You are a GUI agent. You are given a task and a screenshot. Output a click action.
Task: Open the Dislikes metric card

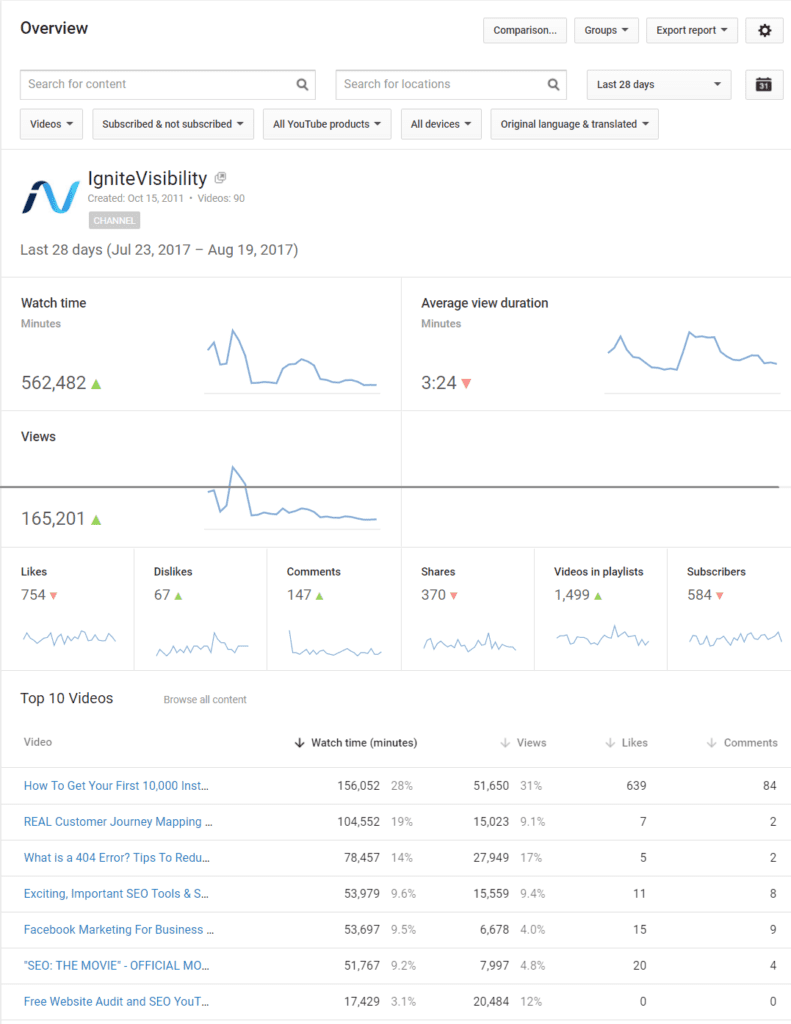point(201,609)
